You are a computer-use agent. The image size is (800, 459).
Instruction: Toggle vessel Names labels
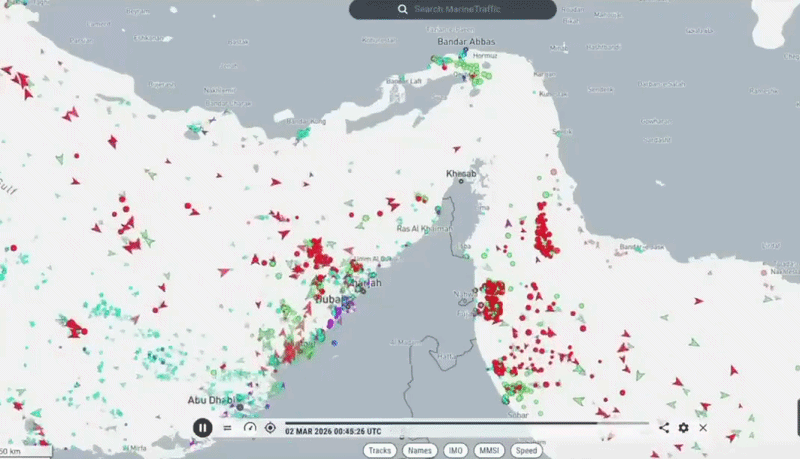(x=420, y=451)
